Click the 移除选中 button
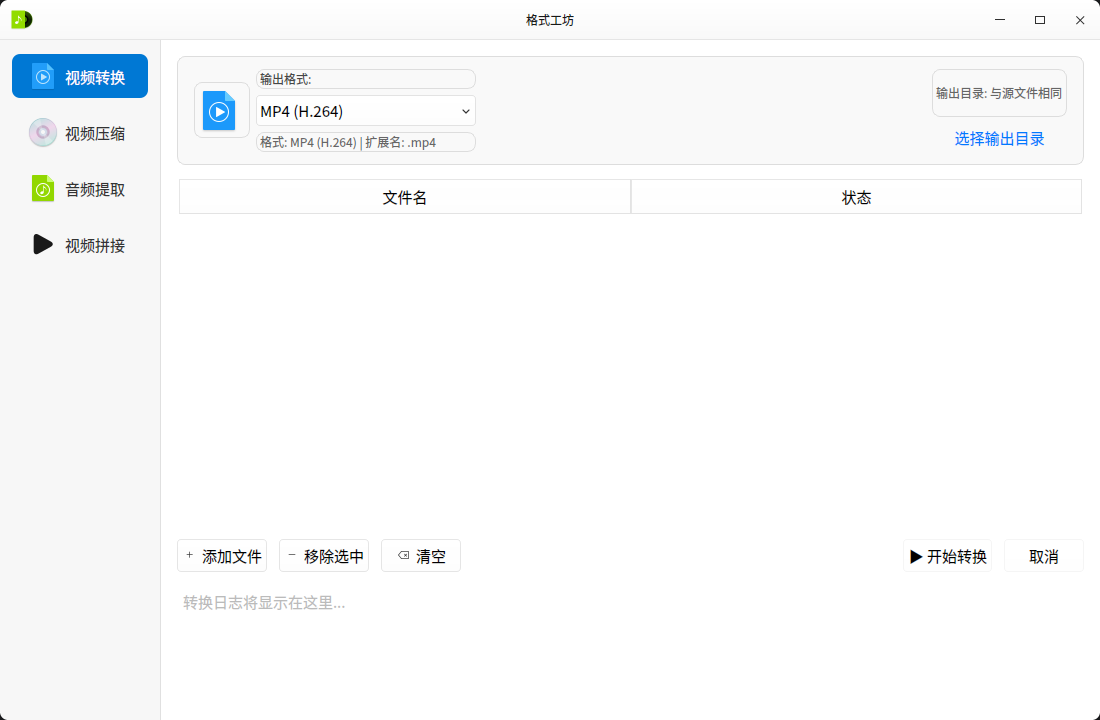 coord(324,556)
